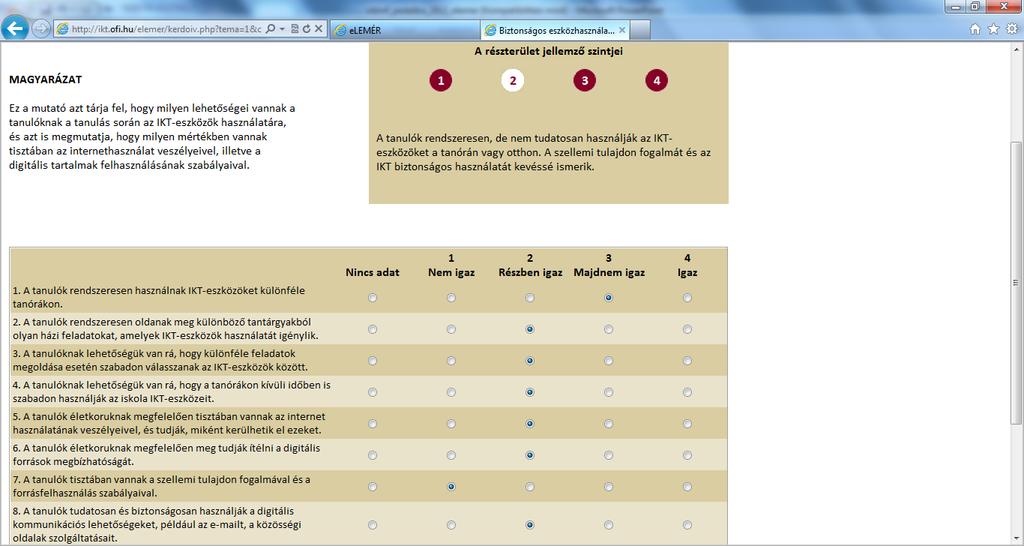Choose Nincs adat for question 6

pos(372,455)
